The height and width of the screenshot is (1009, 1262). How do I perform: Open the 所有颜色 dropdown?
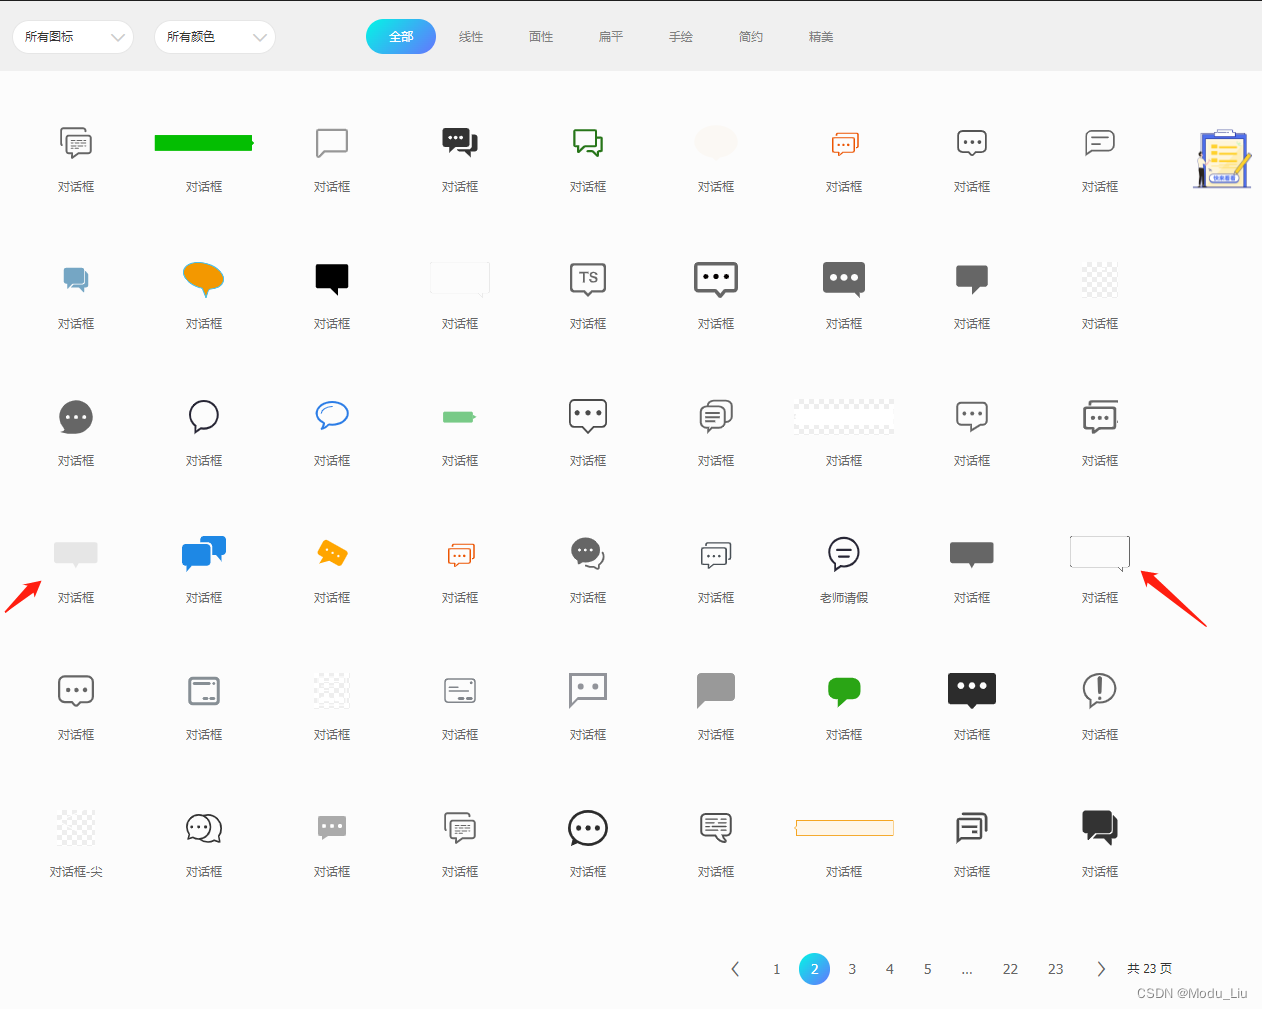tap(215, 37)
